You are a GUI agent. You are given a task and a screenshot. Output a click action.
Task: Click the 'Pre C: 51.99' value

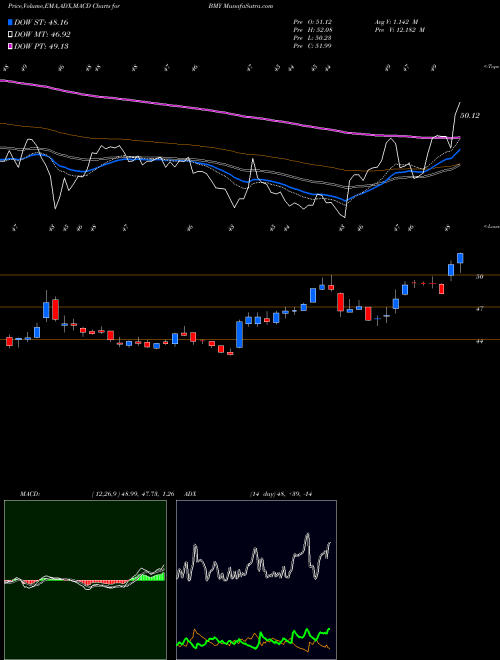[314, 46]
